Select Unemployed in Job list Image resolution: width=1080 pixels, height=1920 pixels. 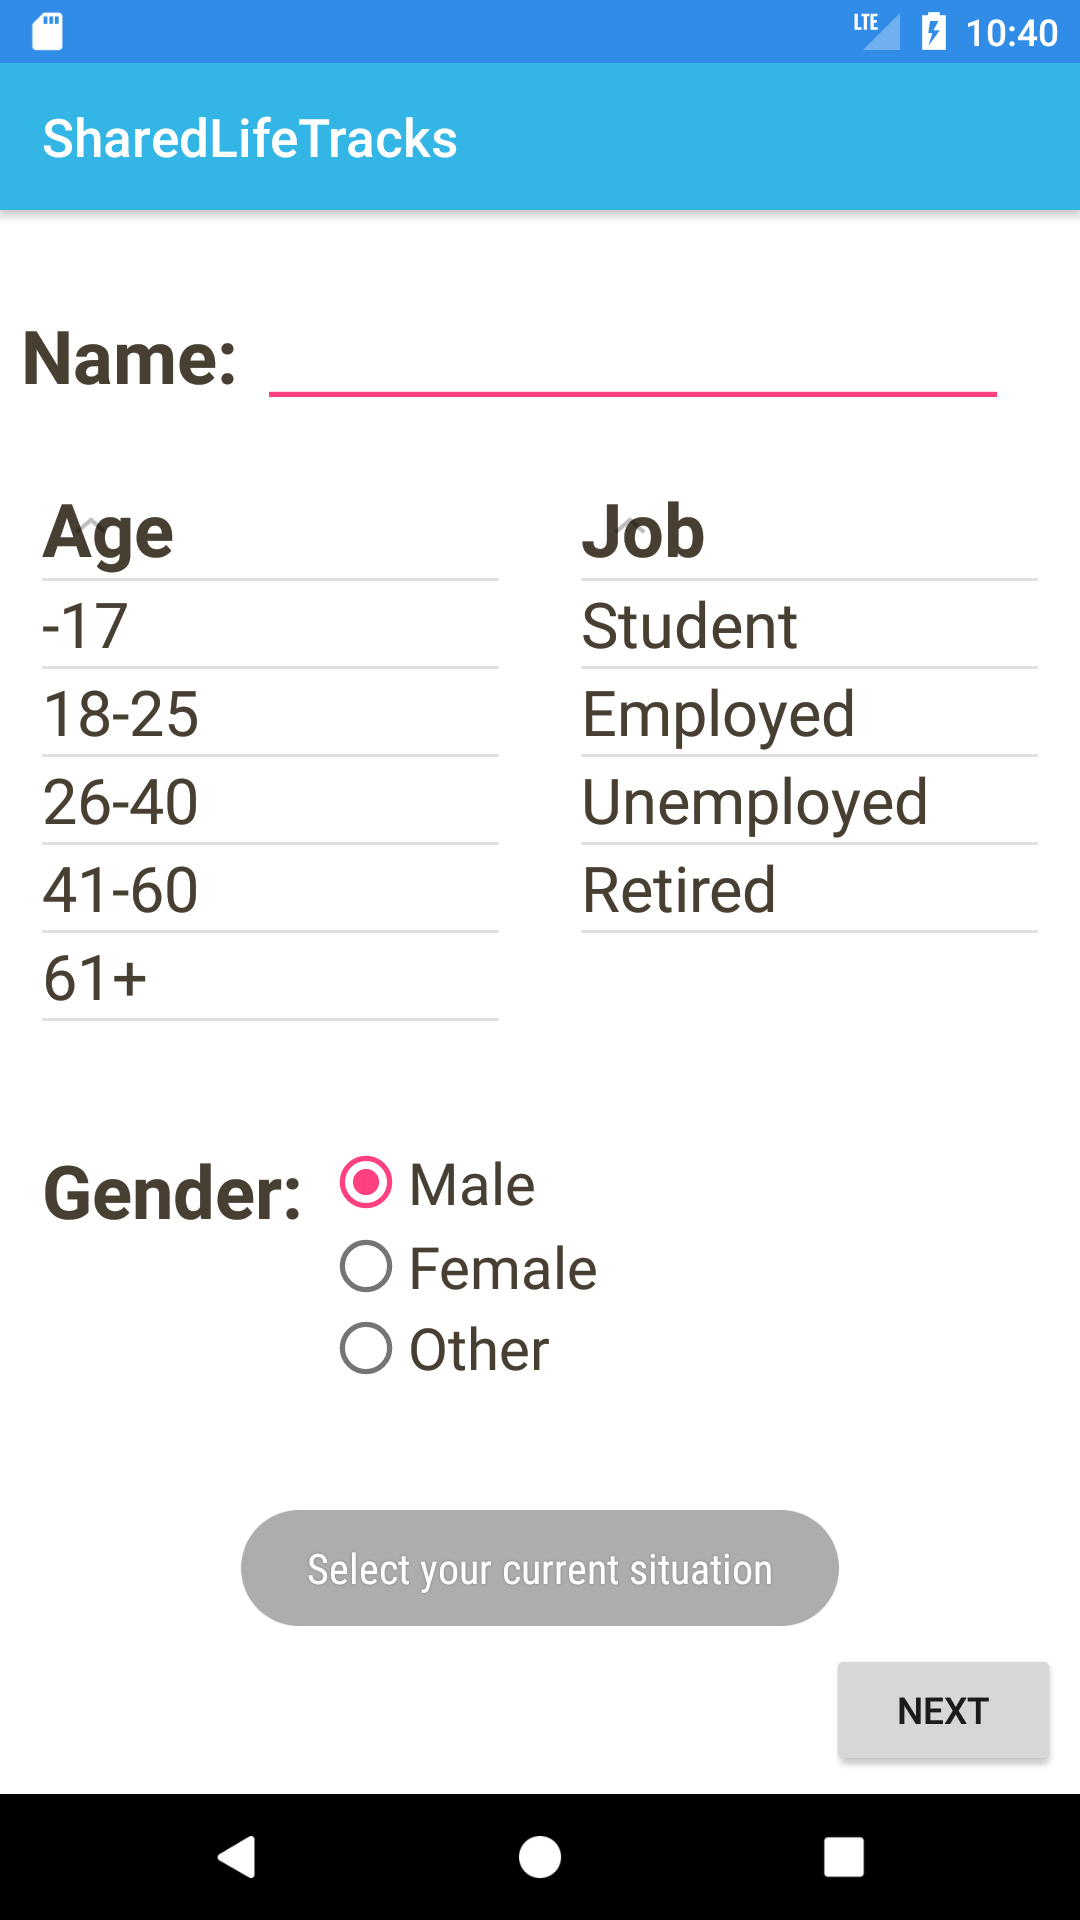click(808, 802)
